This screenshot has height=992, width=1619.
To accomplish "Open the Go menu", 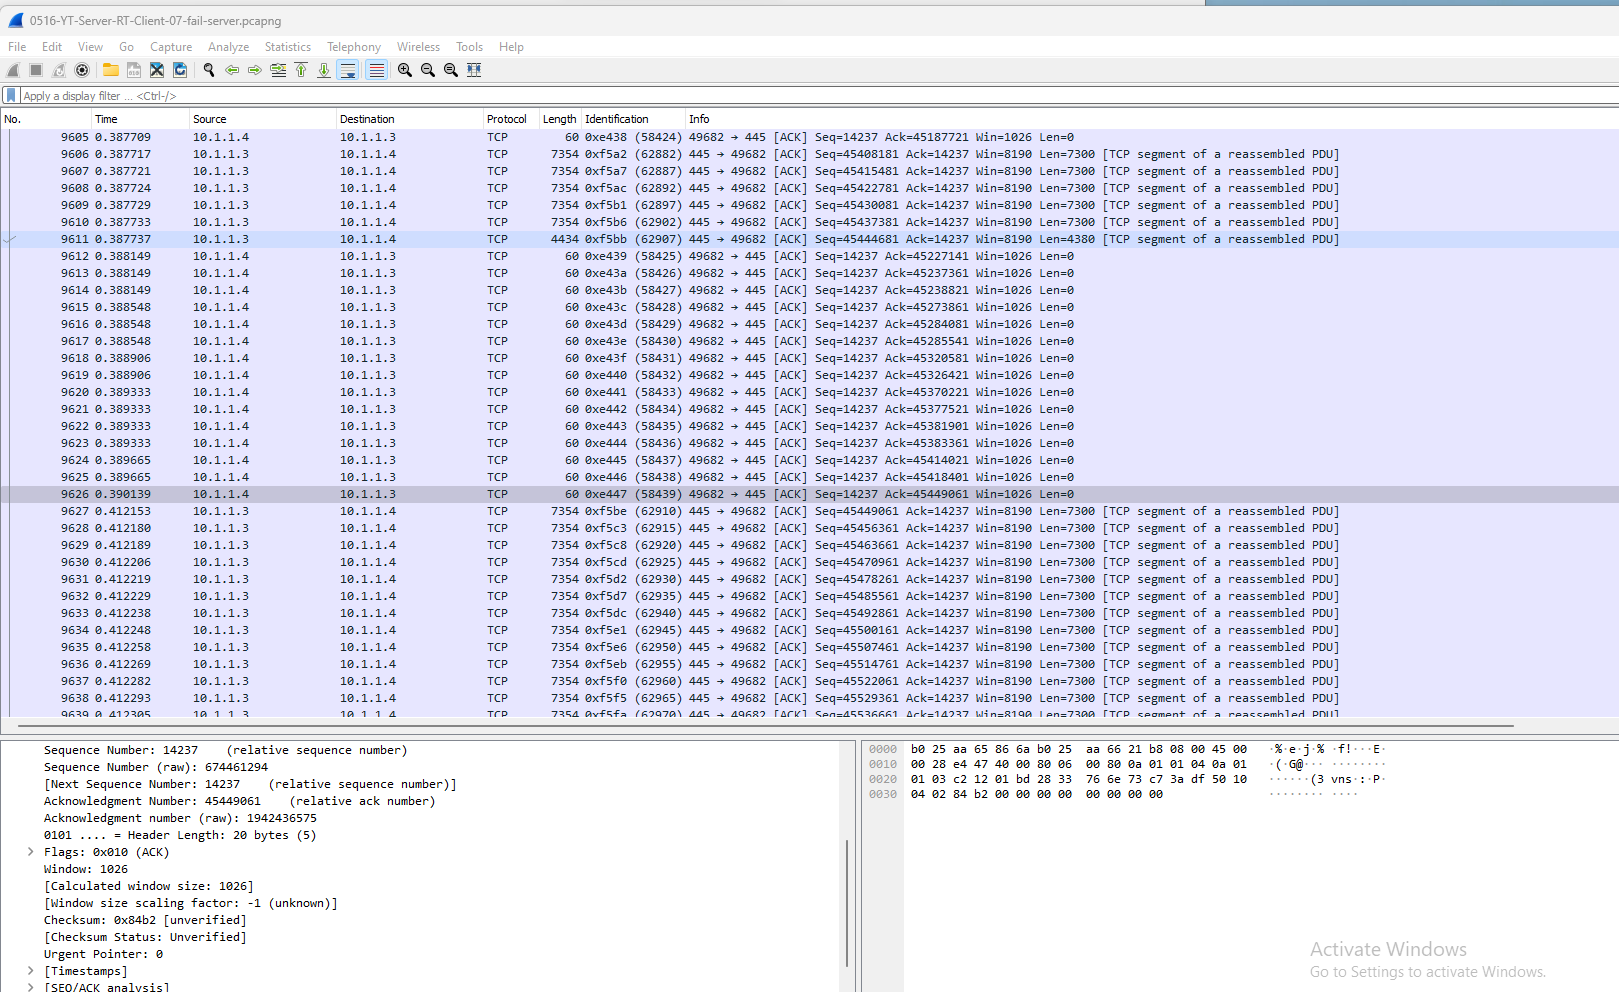I will pyautogui.click(x=126, y=47).
